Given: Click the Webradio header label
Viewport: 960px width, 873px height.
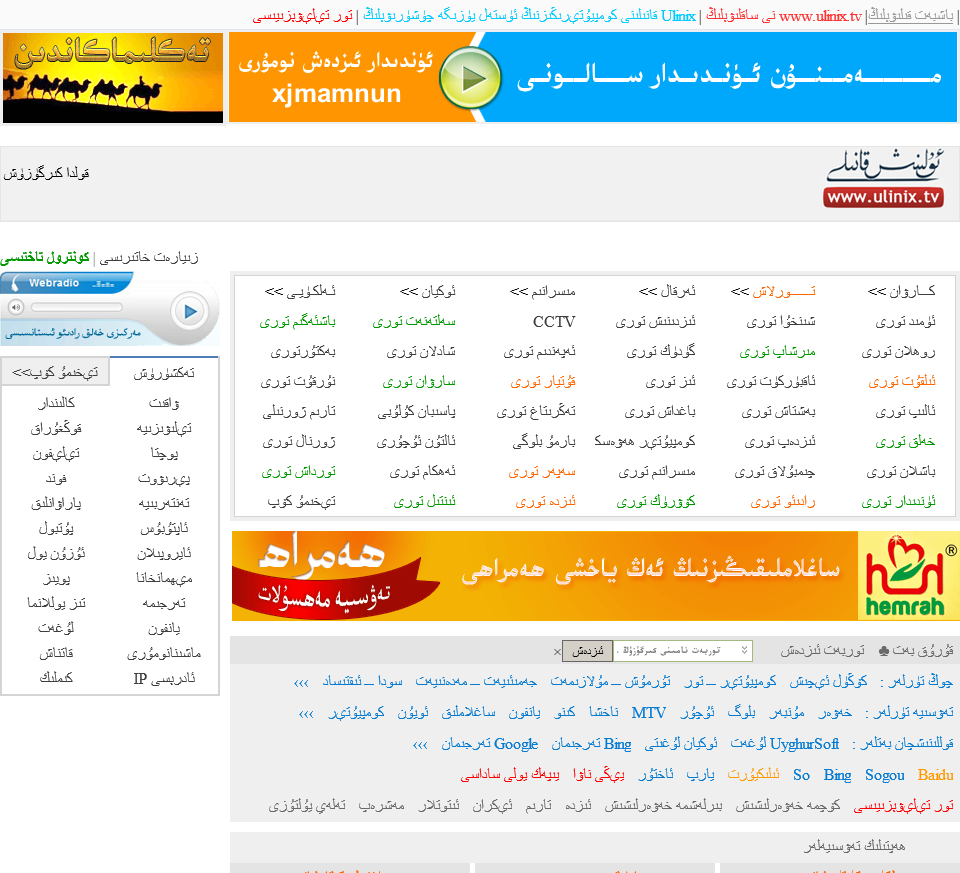Looking at the screenshot, I should click(54, 283).
